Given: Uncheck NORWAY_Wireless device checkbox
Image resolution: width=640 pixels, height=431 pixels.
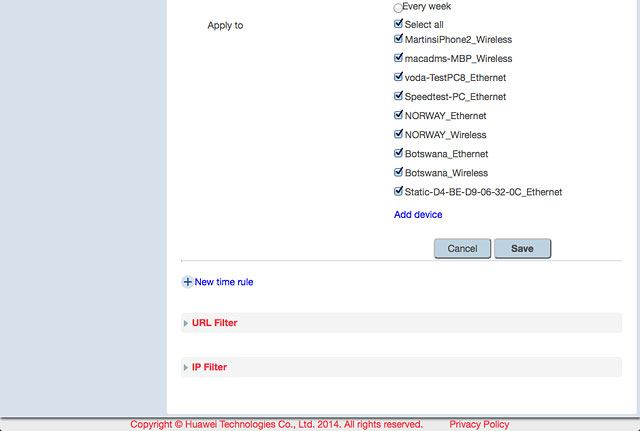Looking at the screenshot, I should point(398,134).
